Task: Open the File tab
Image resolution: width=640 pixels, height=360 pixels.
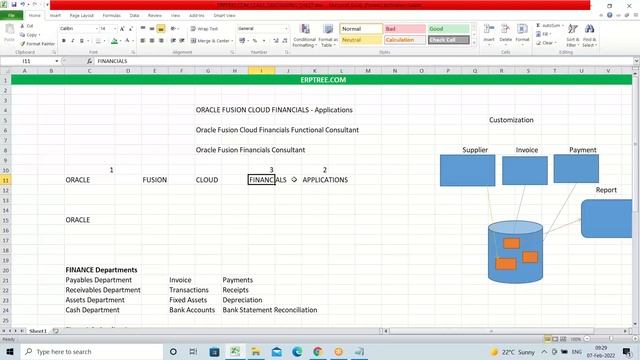Action: tap(11, 16)
